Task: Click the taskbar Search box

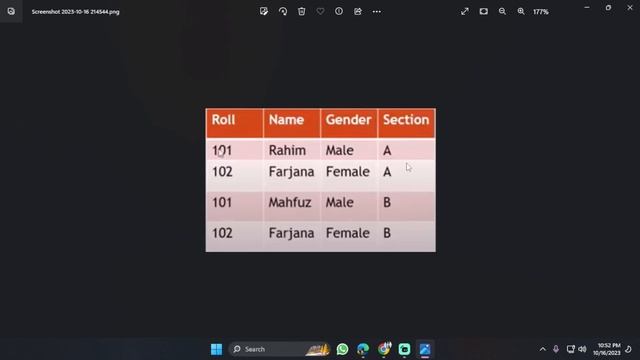Action: (279, 349)
